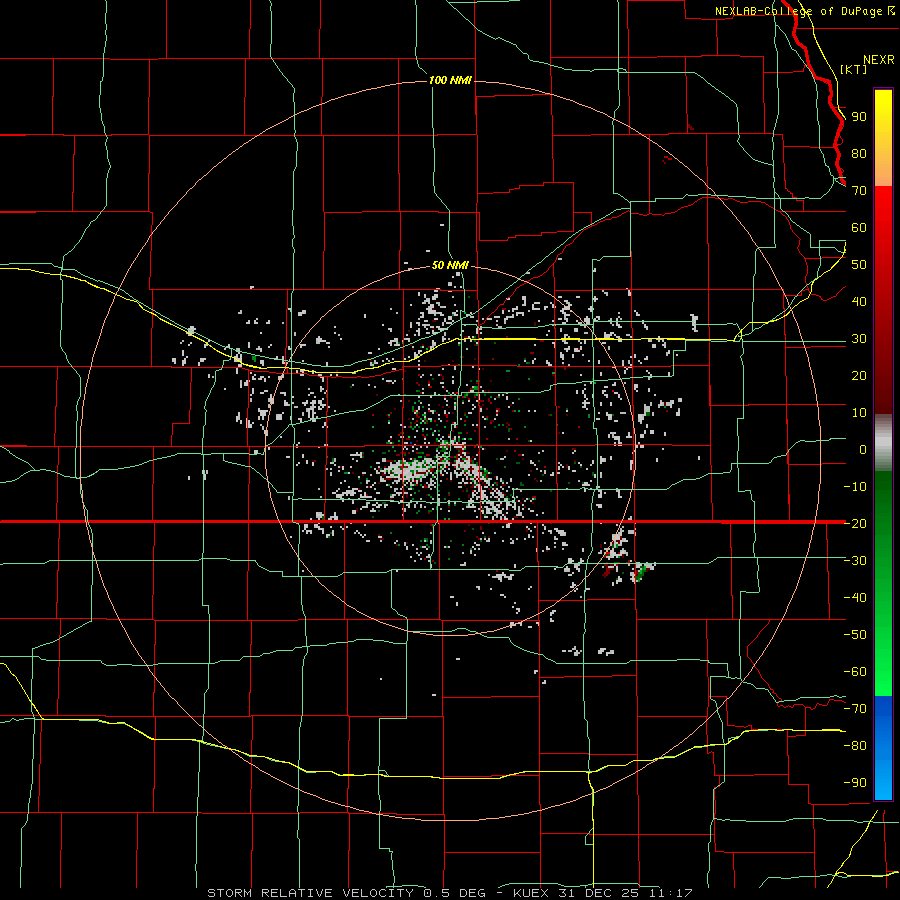Click the -40 value on the velocity scale

pyautogui.click(x=855, y=598)
